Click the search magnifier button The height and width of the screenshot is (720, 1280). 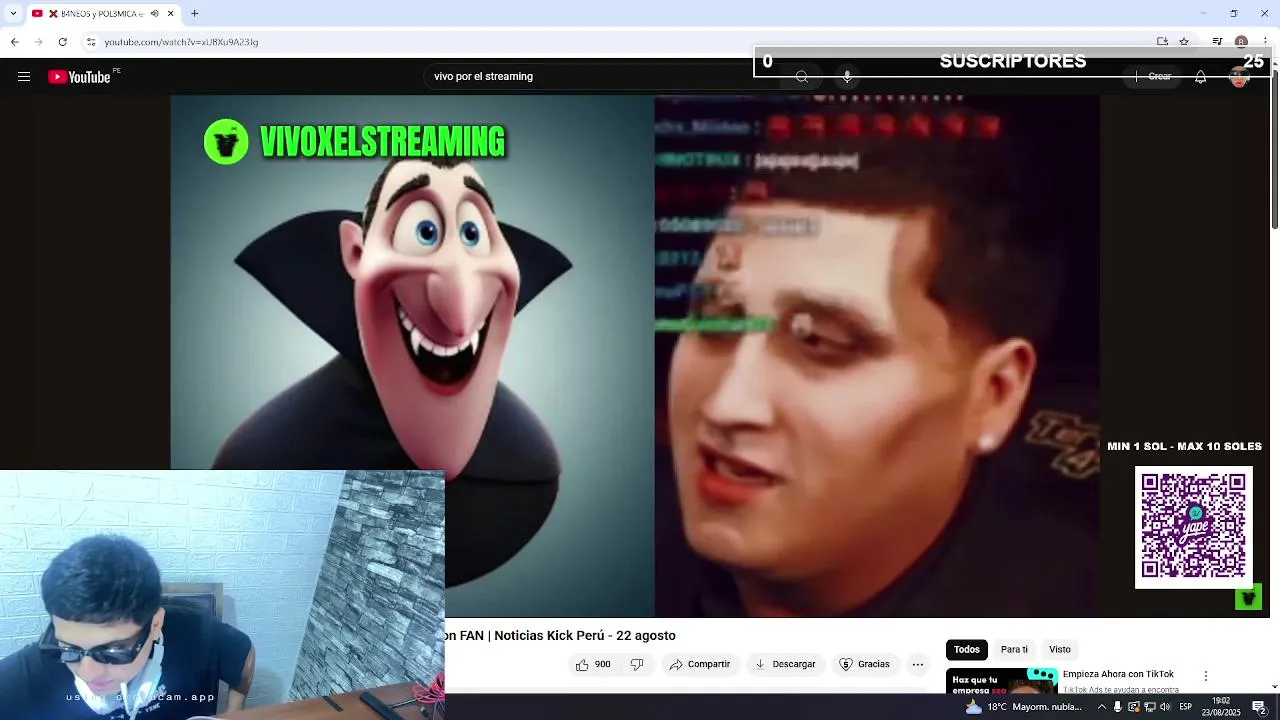click(802, 77)
